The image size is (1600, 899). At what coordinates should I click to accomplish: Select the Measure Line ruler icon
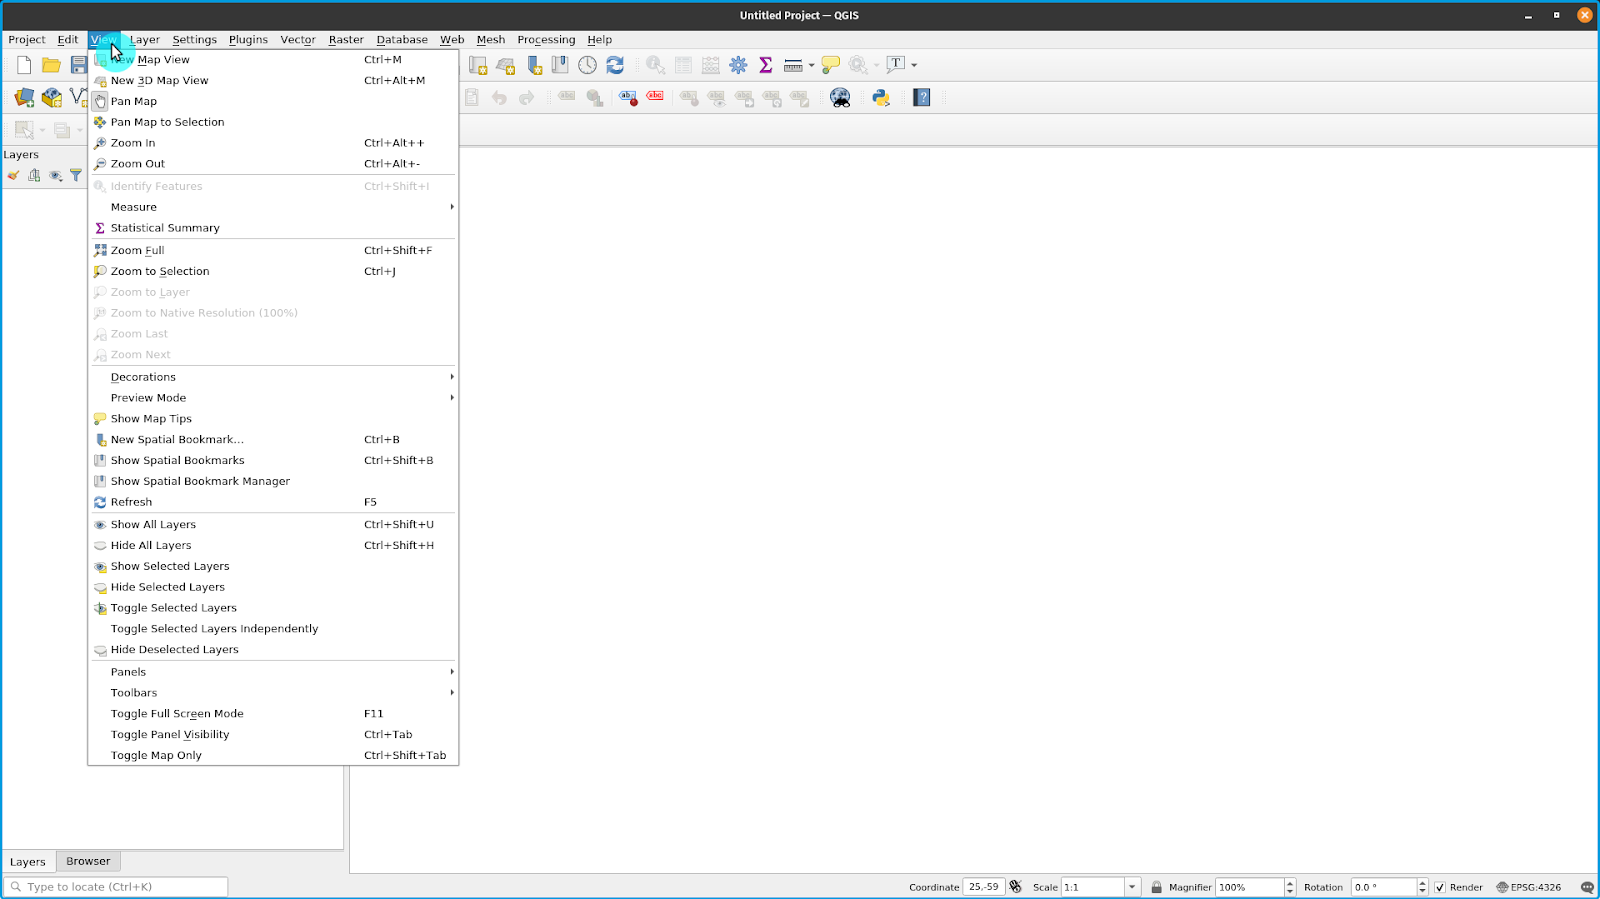[x=793, y=65]
